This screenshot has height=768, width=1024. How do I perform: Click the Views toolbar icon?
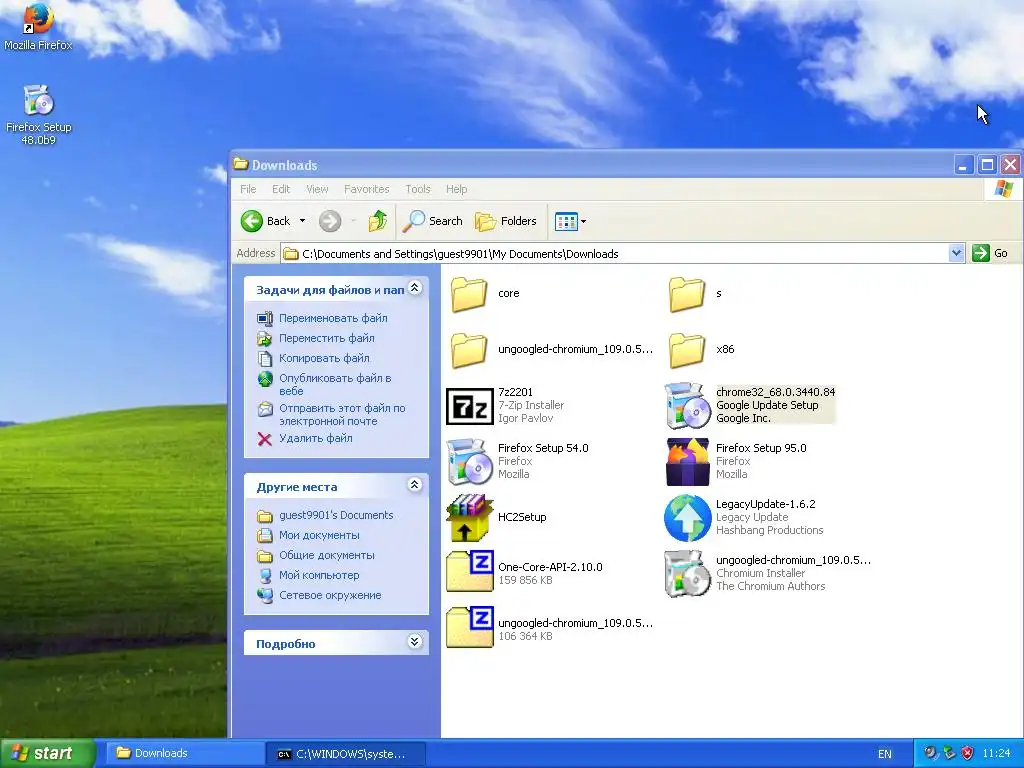coord(566,221)
